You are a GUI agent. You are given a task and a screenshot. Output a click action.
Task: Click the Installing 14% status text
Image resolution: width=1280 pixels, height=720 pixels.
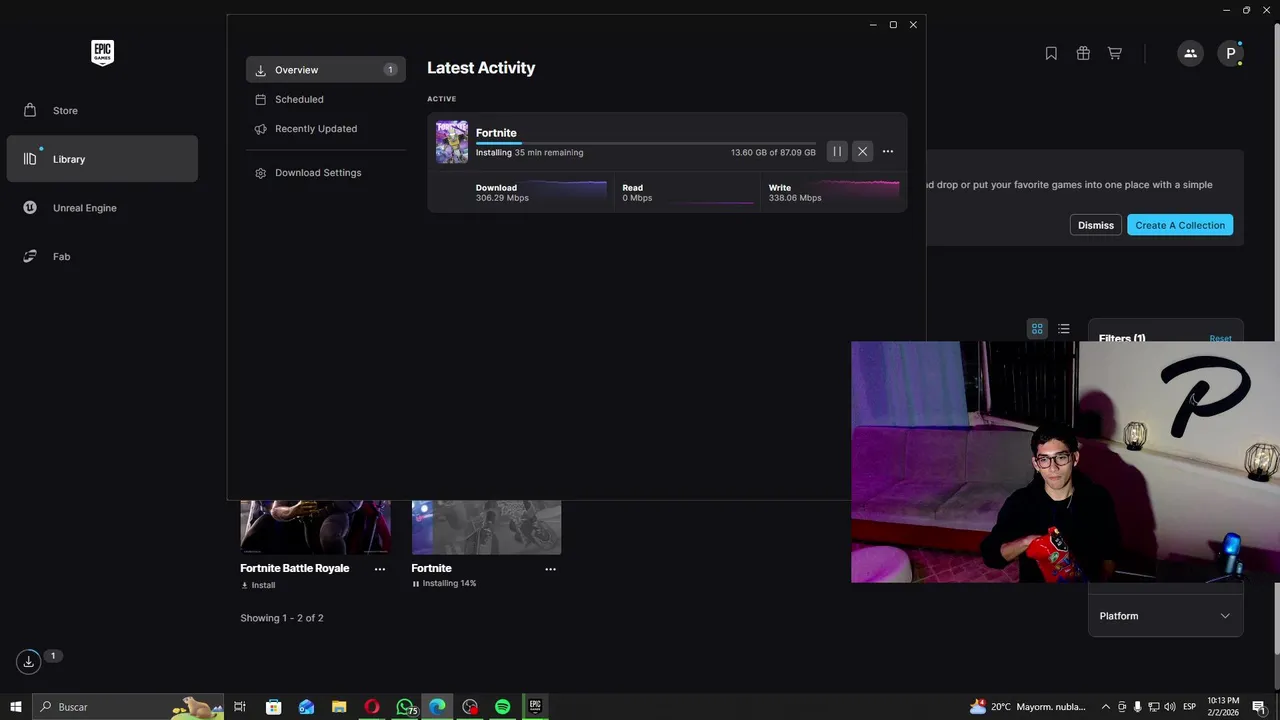click(x=449, y=583)
